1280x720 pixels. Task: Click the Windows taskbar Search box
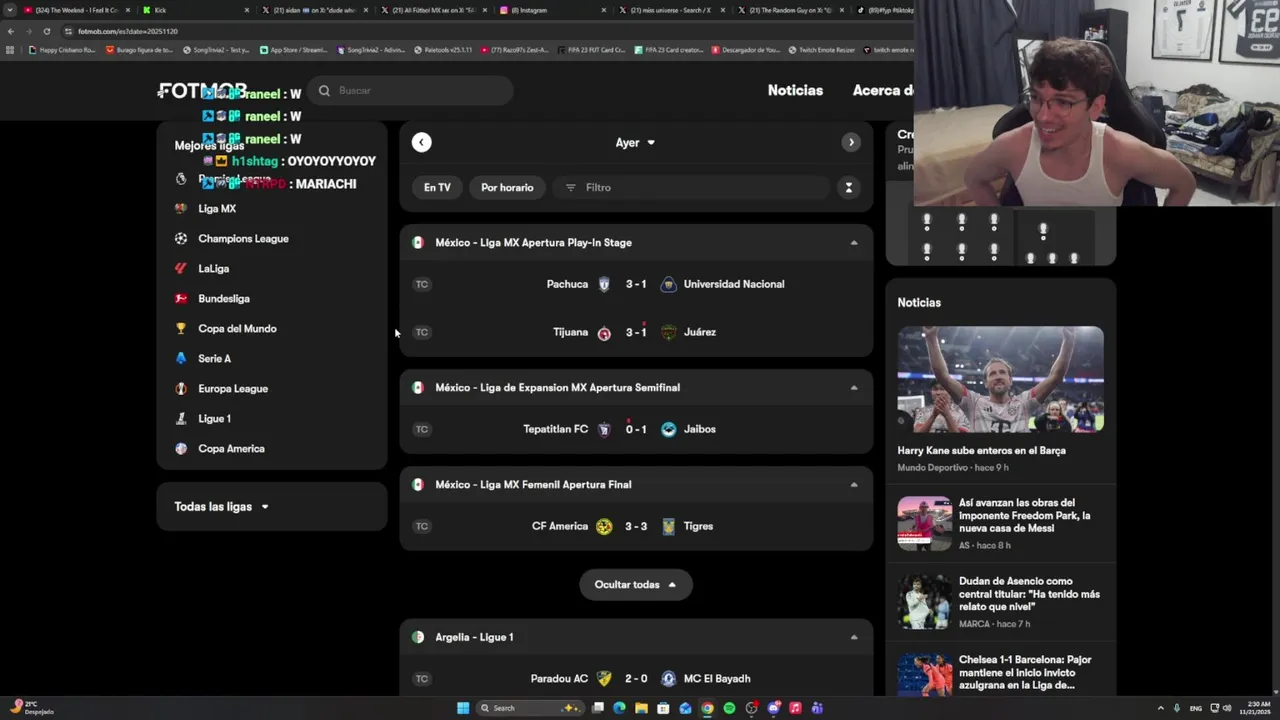pos(530,708)
